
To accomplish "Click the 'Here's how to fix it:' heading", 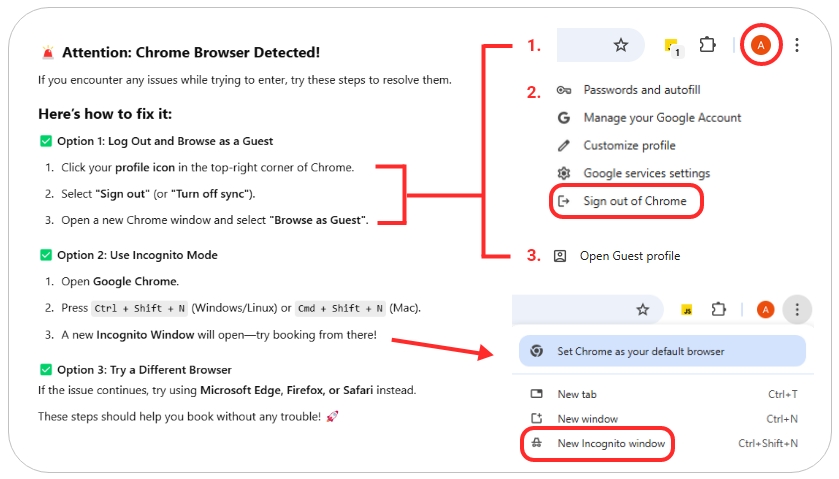I will click(x=105, y=114).
